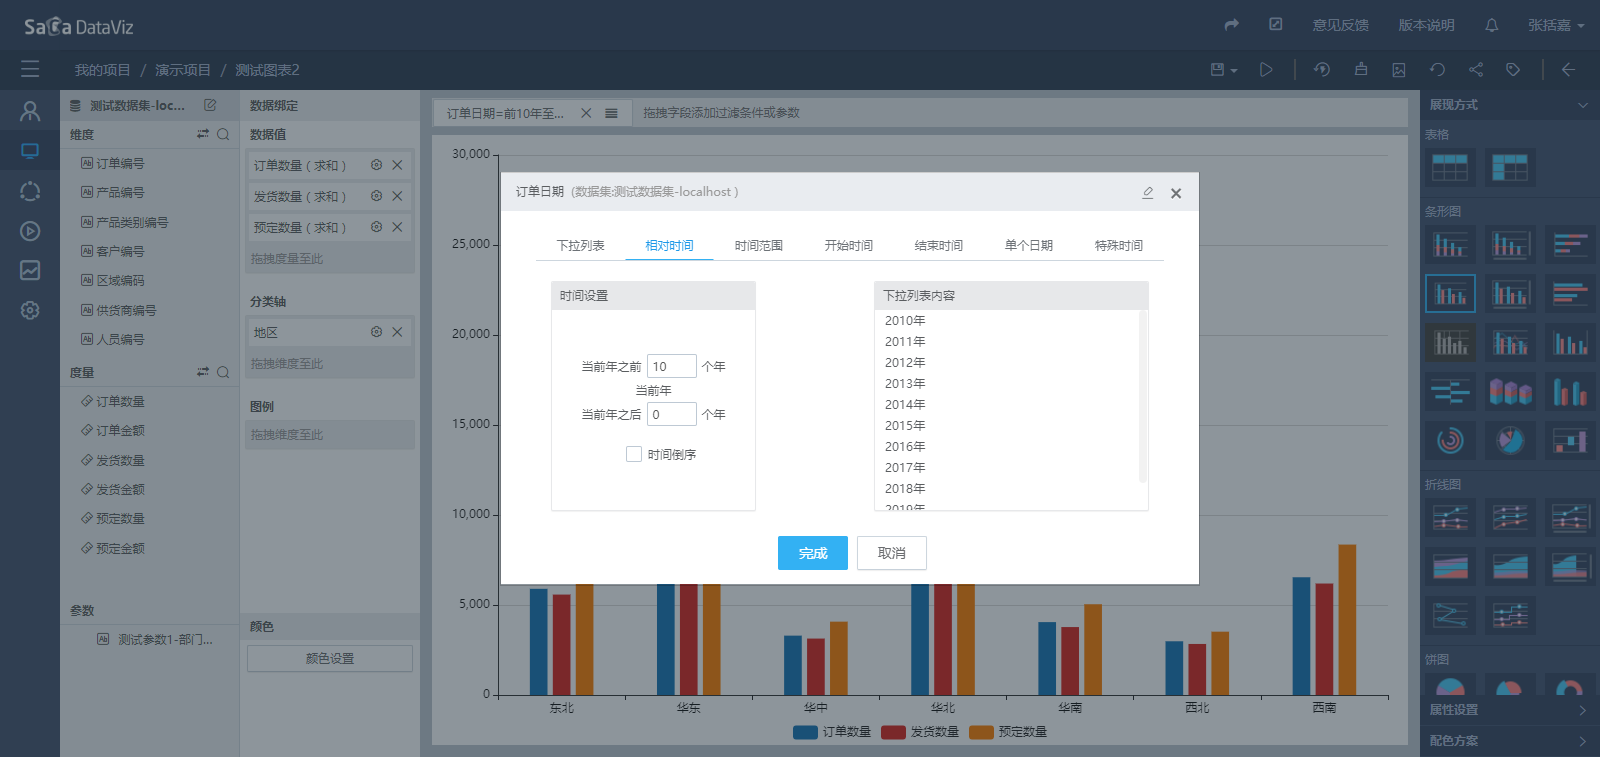Open the settings gear in left sidebar
The width and height of the screenshot is (1600, 757).
coord(30,310)
